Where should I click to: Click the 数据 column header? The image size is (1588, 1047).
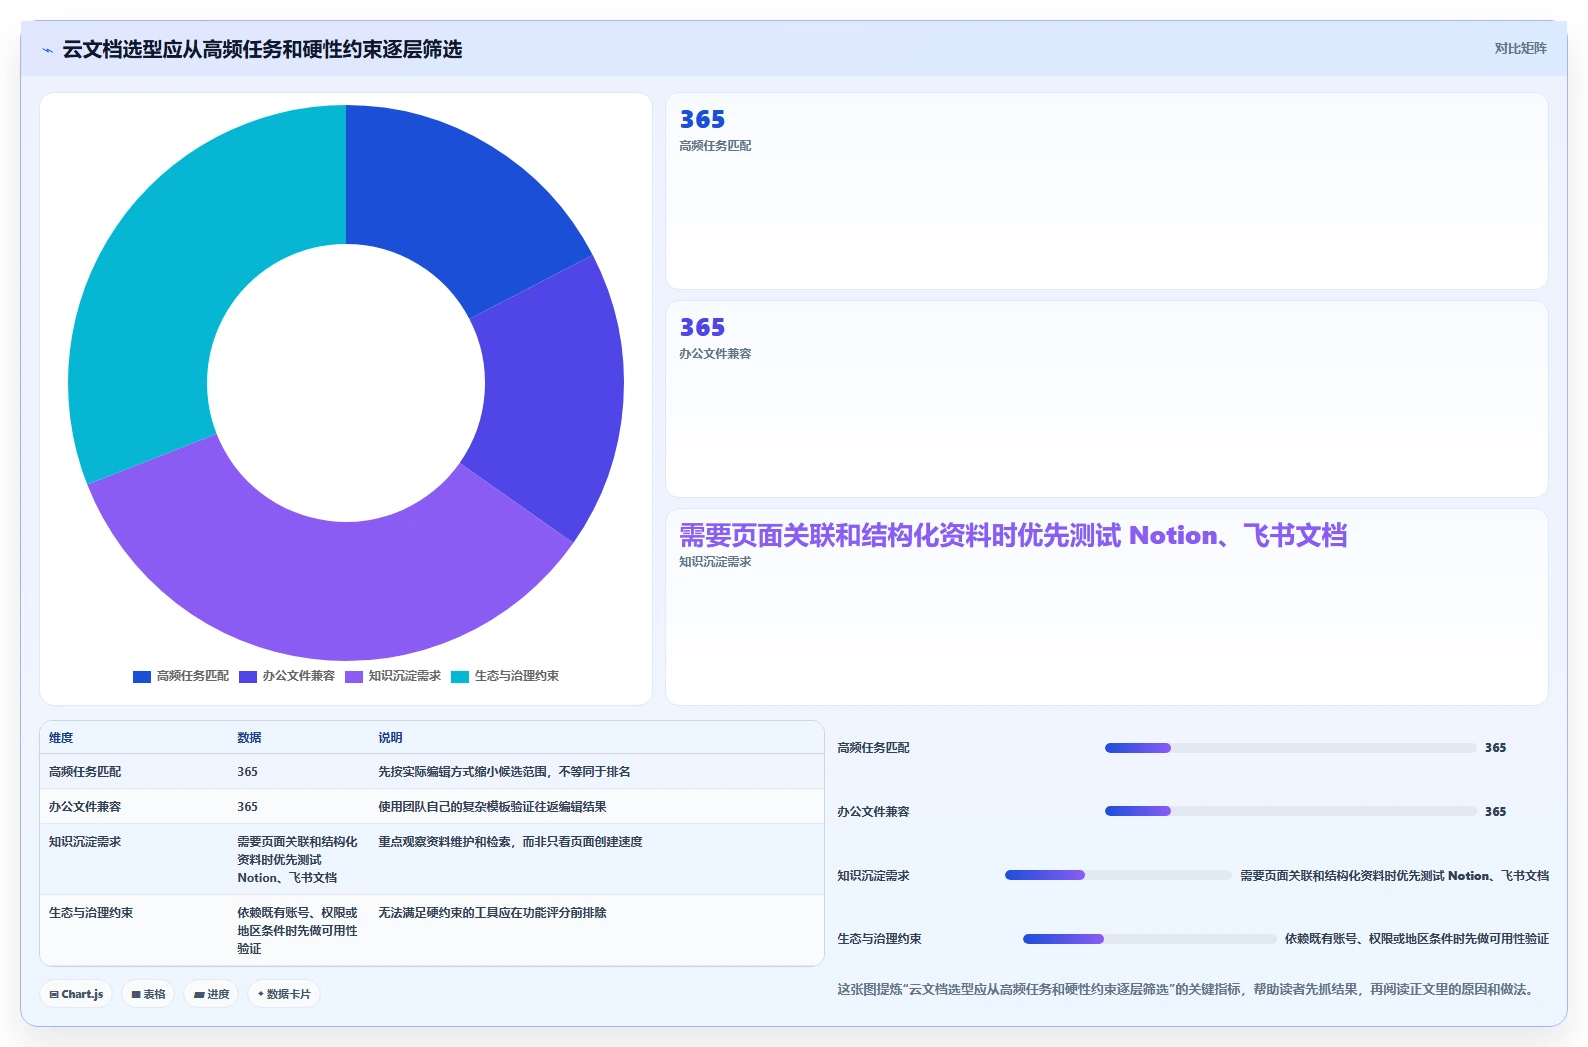249,738
